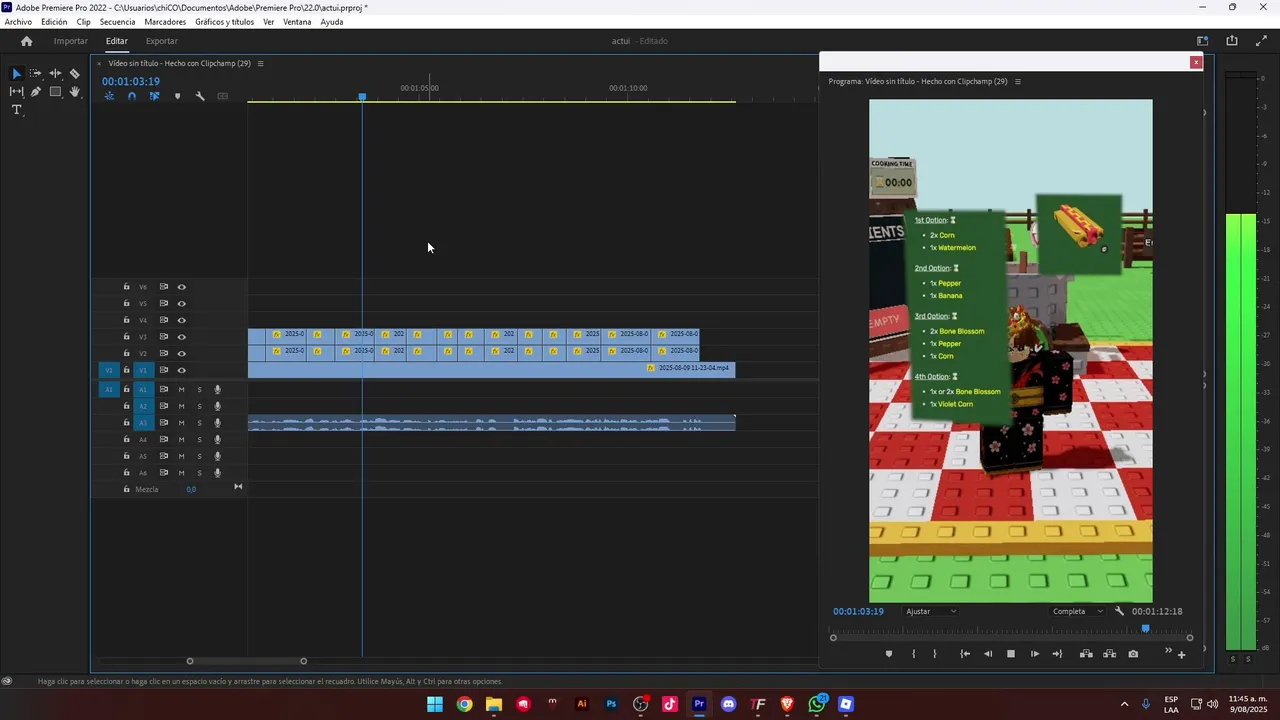The width and height of the screenshot is (1280, 720).
Task: Hide video track V1 output
Action: (181, 370)
